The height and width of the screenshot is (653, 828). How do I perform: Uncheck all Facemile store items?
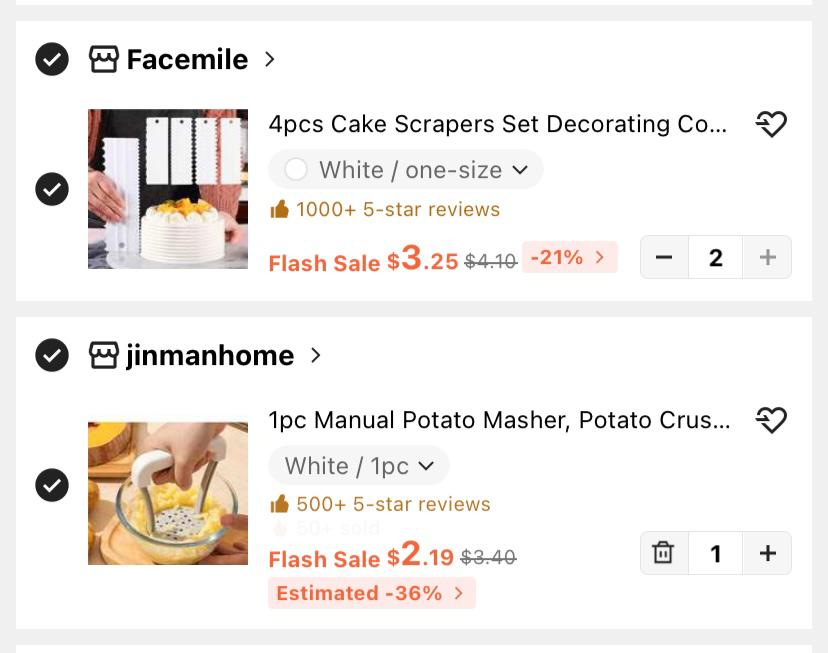point(52,59)
